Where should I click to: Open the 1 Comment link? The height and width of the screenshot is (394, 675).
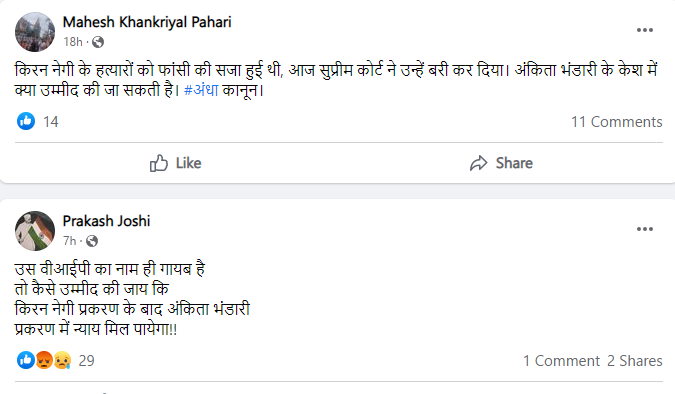point(561,361)
